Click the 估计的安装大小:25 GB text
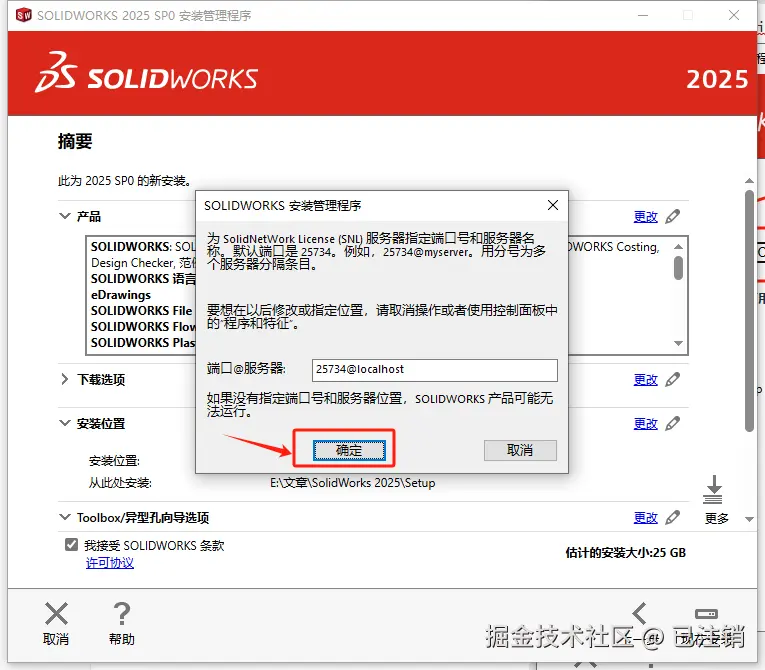 (x=625, y=552)
